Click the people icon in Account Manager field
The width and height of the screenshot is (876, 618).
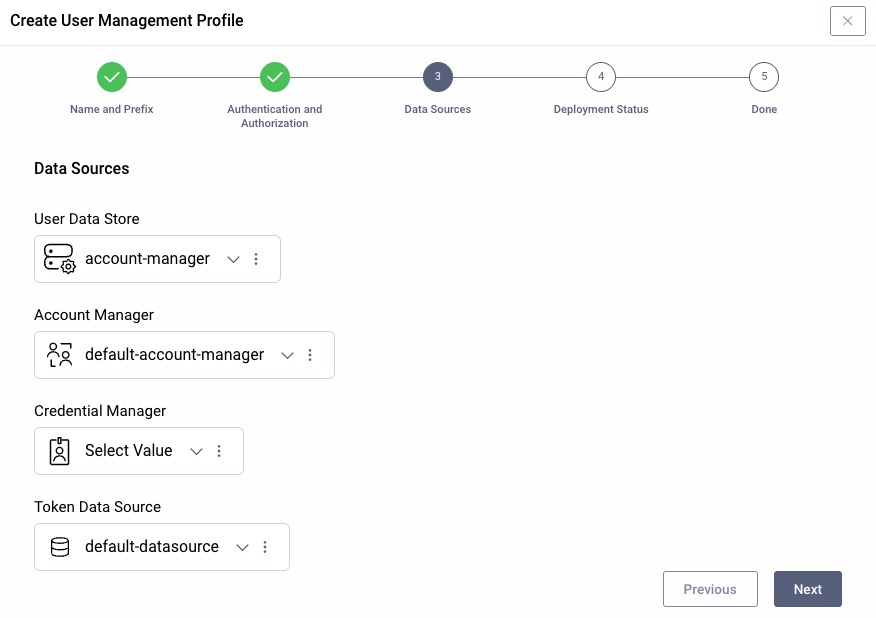click(59, 354)
